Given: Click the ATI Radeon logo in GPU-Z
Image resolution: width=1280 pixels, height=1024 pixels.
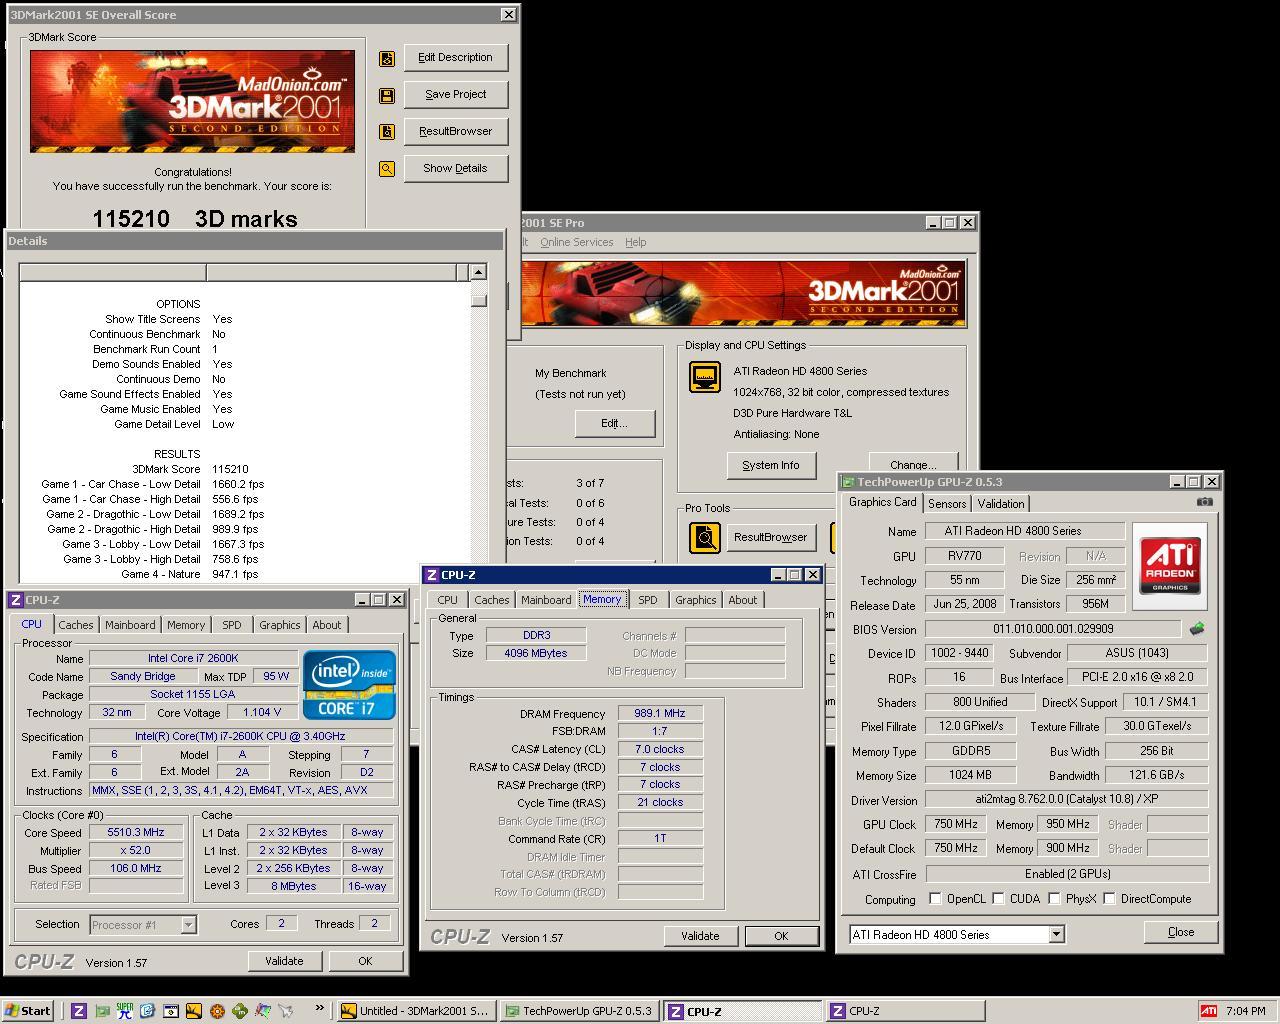Looking at the screenshot, I should 1170,566.
